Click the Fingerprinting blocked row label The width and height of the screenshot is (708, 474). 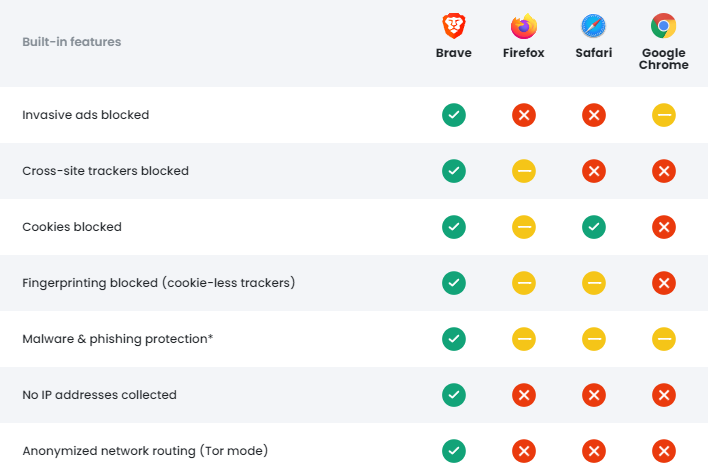click(x=158, y=283)
